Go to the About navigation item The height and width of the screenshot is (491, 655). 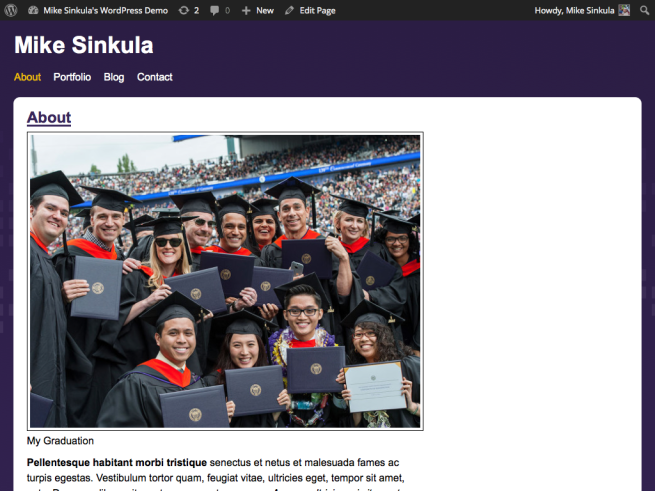27,77
